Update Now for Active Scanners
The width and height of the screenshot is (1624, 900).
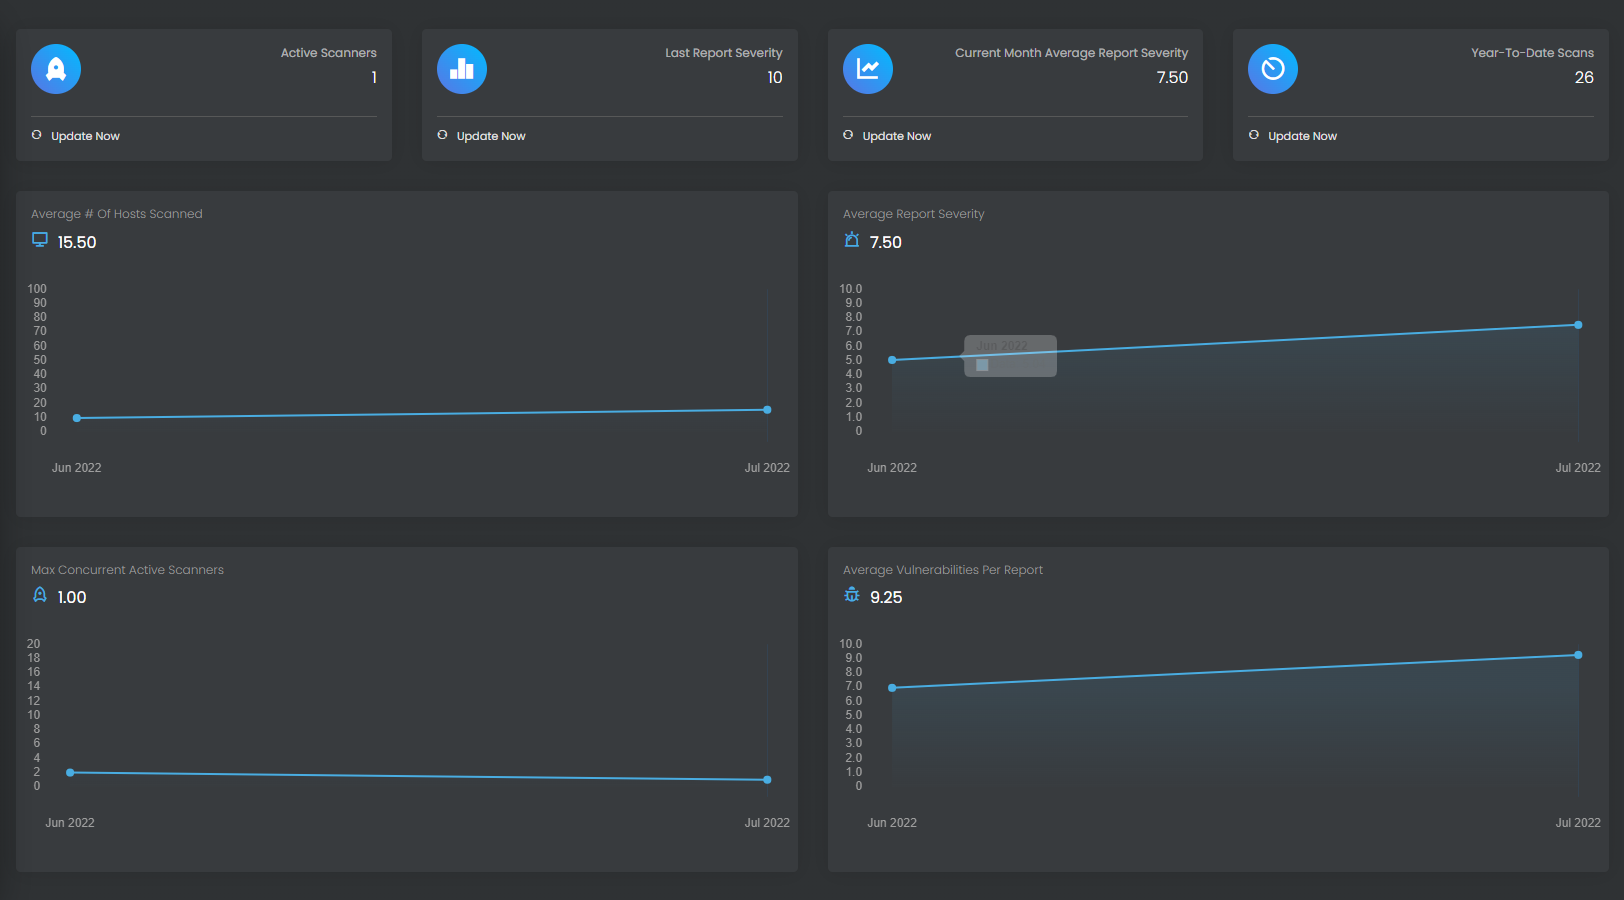pos(85,136)
